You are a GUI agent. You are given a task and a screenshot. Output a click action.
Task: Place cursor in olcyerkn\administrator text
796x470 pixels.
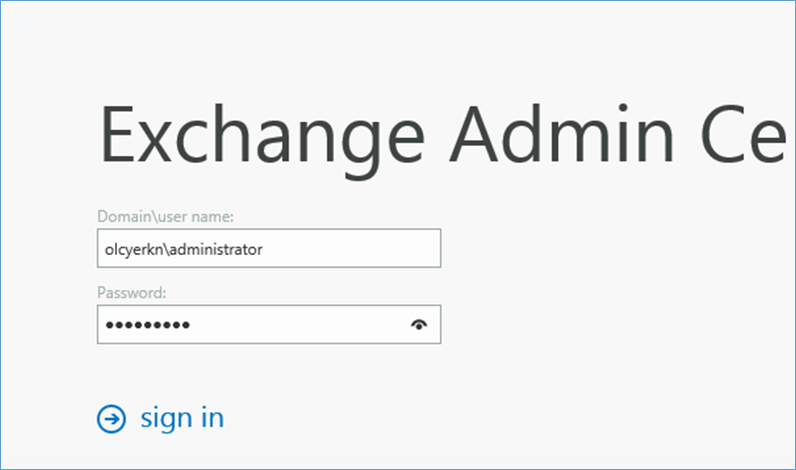184,249
